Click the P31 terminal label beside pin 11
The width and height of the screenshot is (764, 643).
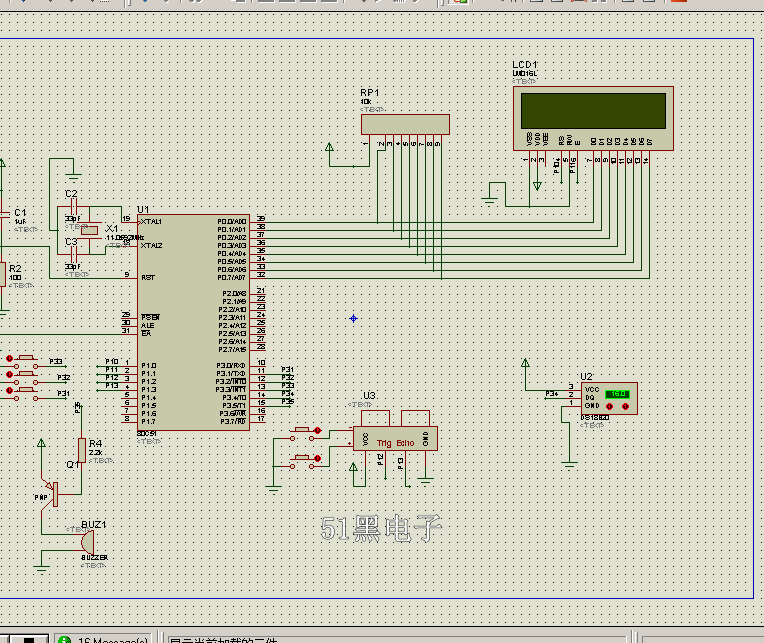287,369
